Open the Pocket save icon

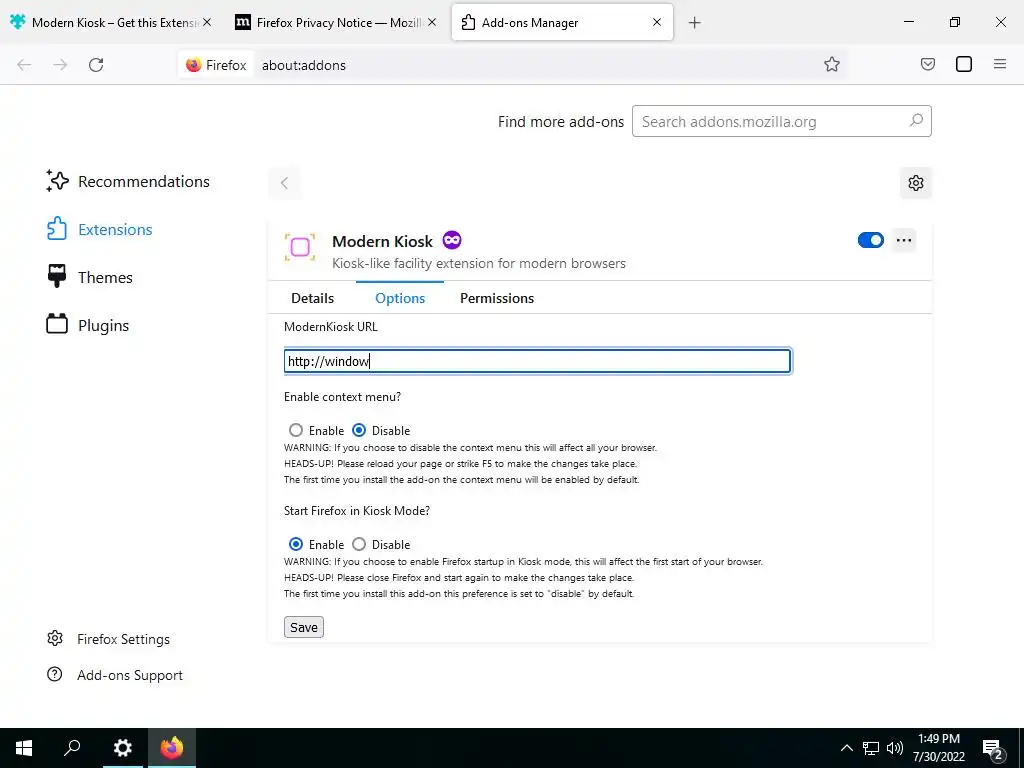(x=928, y=64)
